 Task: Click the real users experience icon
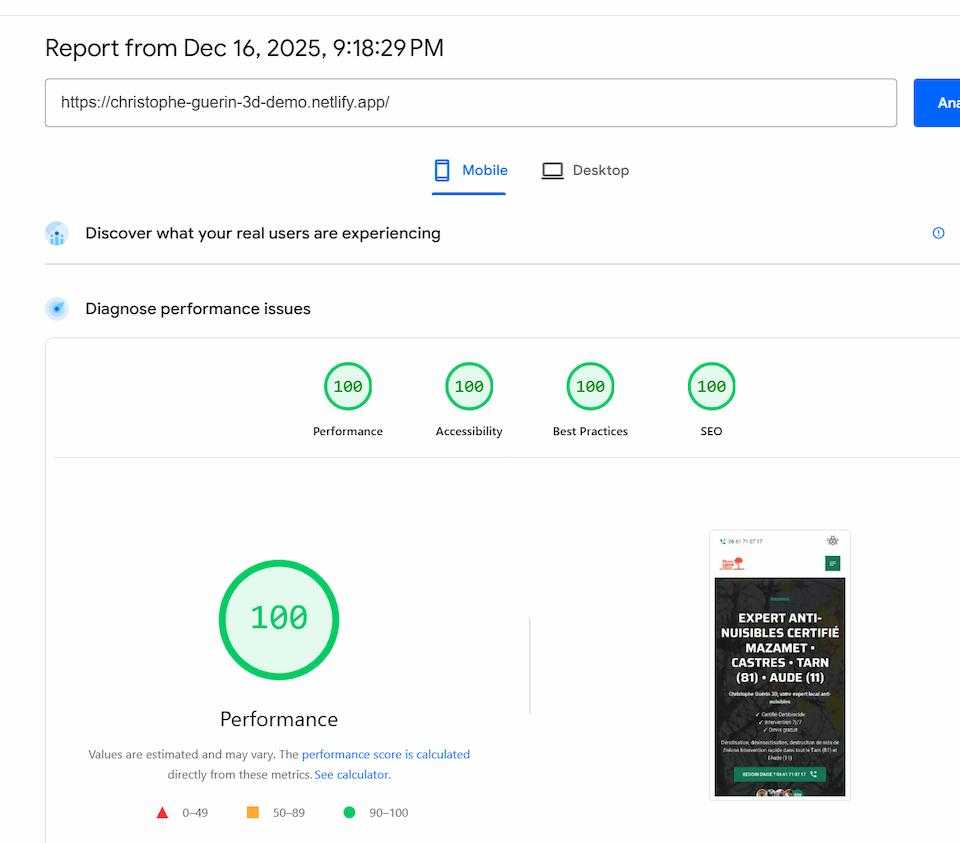pyautogui.click(x=57, y=234)
